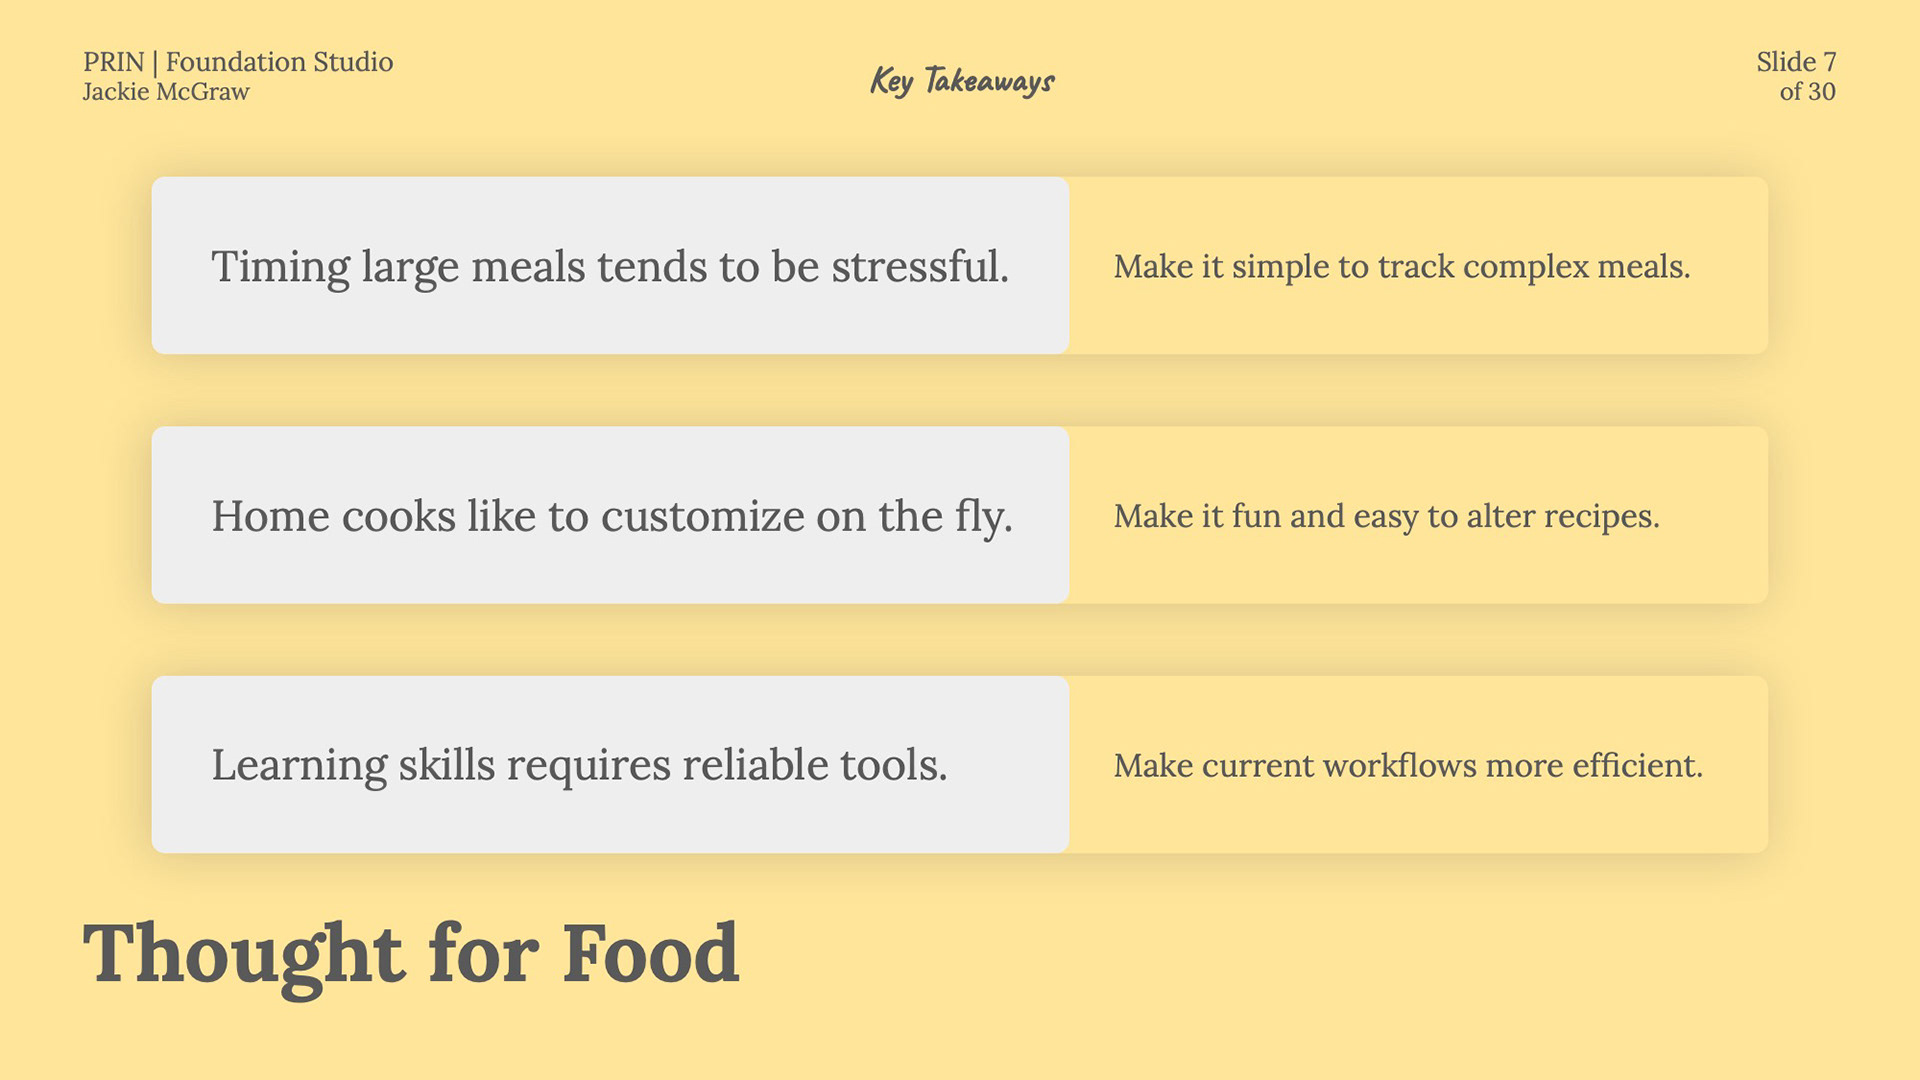The height and width of the screenshot is (1080, 1920).
Task: Click the word 'Takeaways' in the heading
Action: (989, 81)
